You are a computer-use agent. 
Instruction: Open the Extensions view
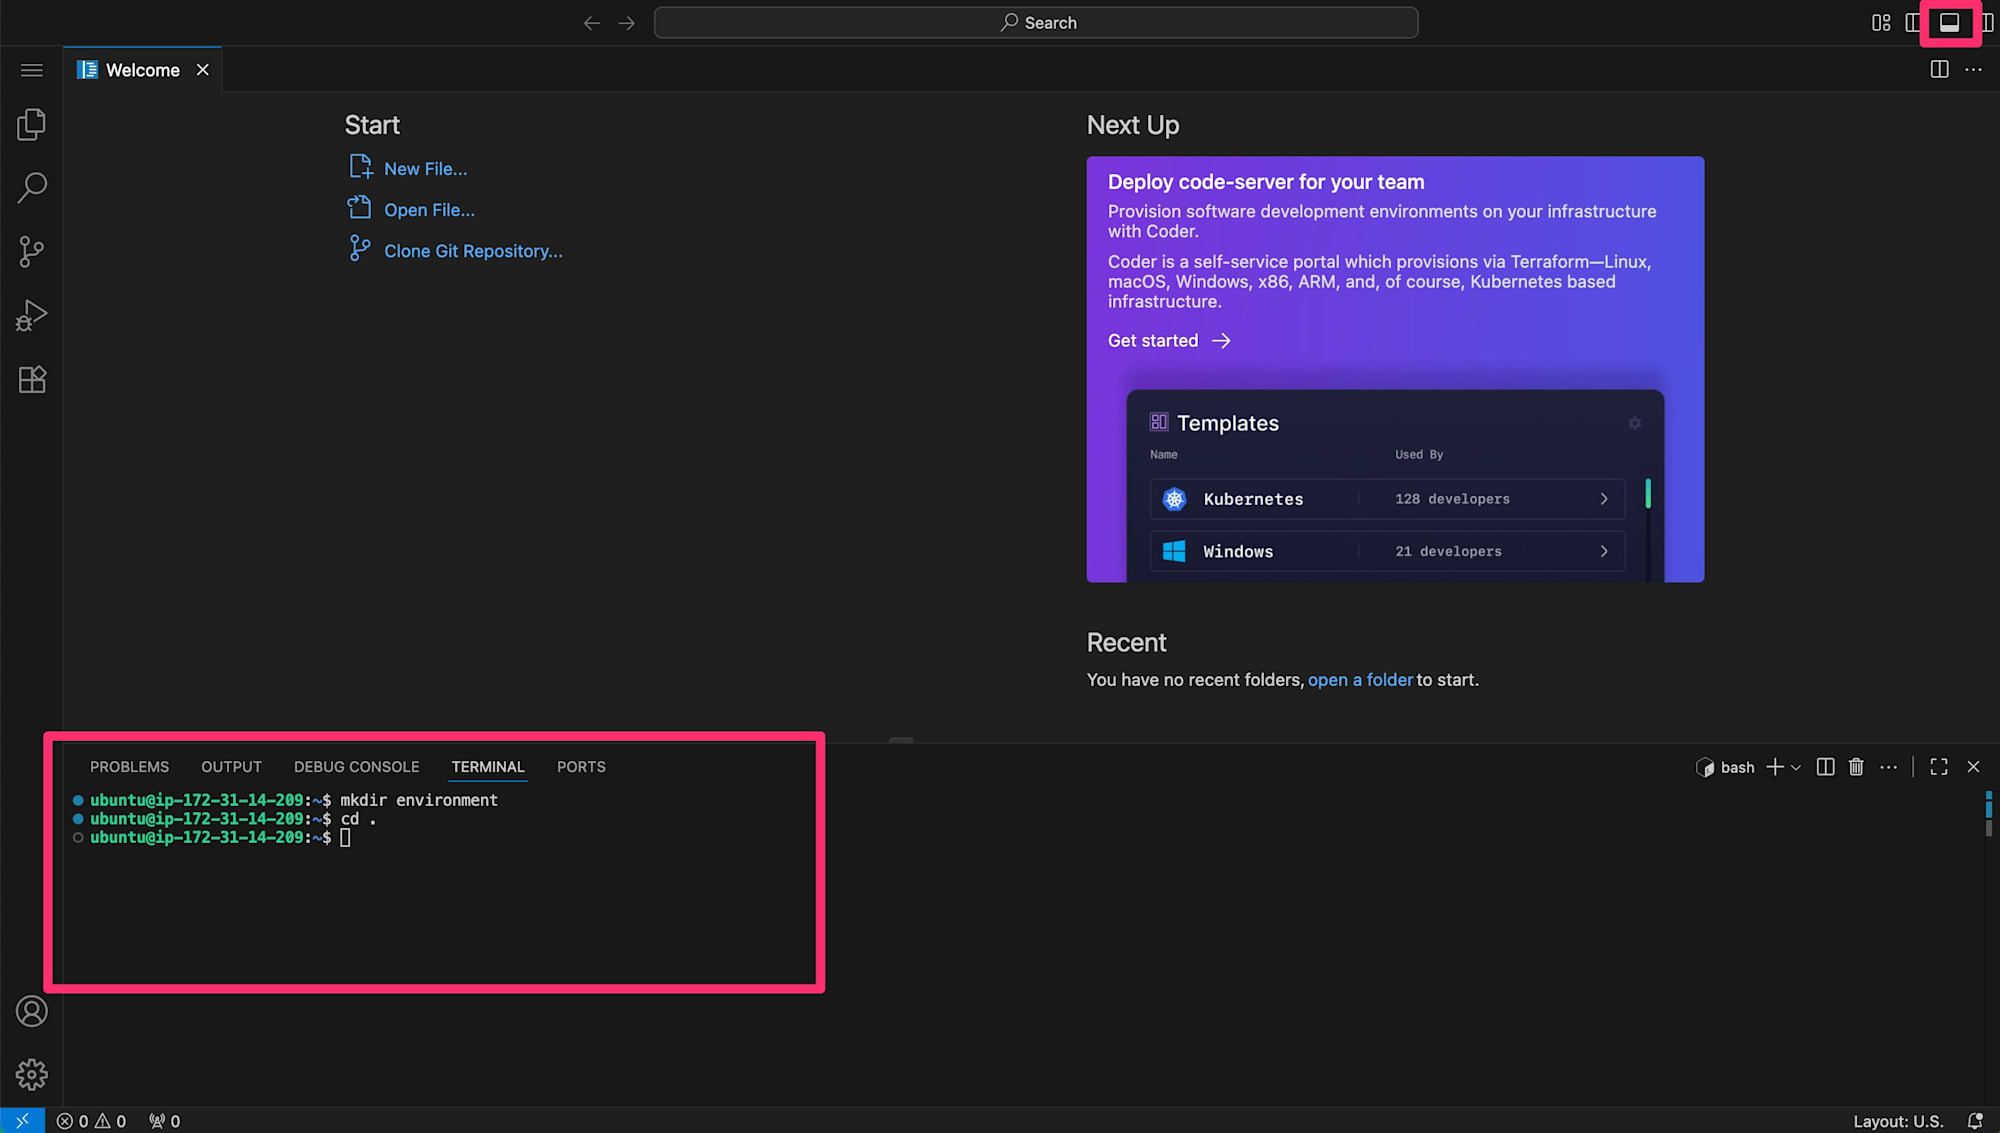pyautogui.click(x=31, y=379)
